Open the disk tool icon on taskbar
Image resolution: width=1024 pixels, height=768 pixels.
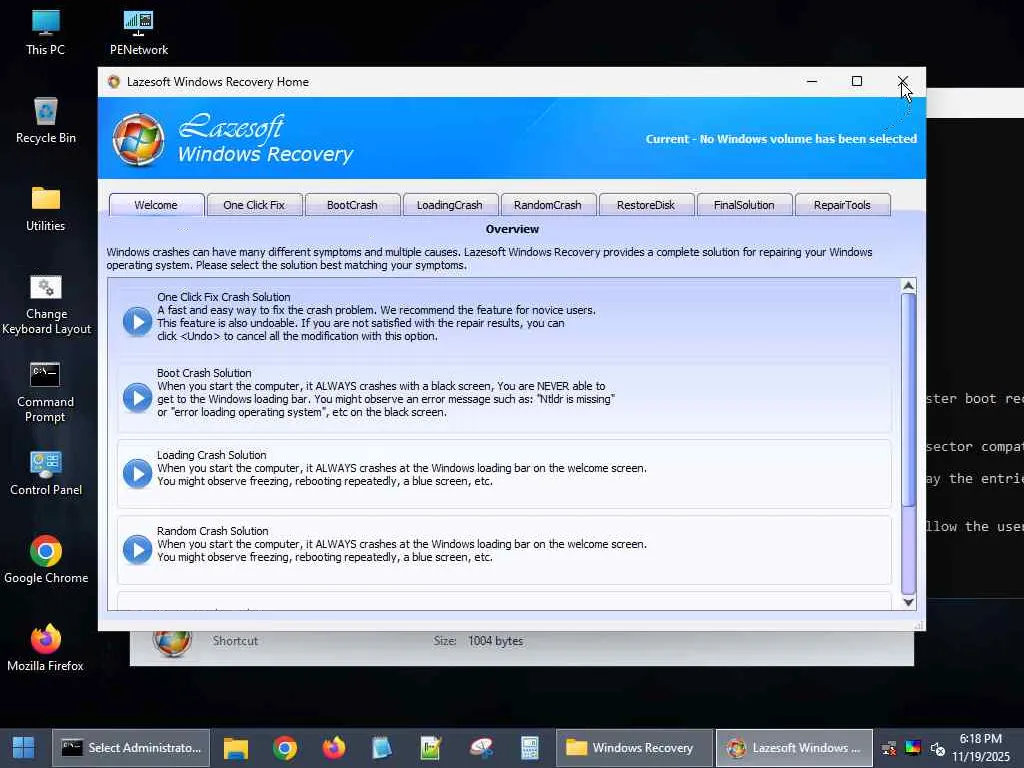click(481, 748)
